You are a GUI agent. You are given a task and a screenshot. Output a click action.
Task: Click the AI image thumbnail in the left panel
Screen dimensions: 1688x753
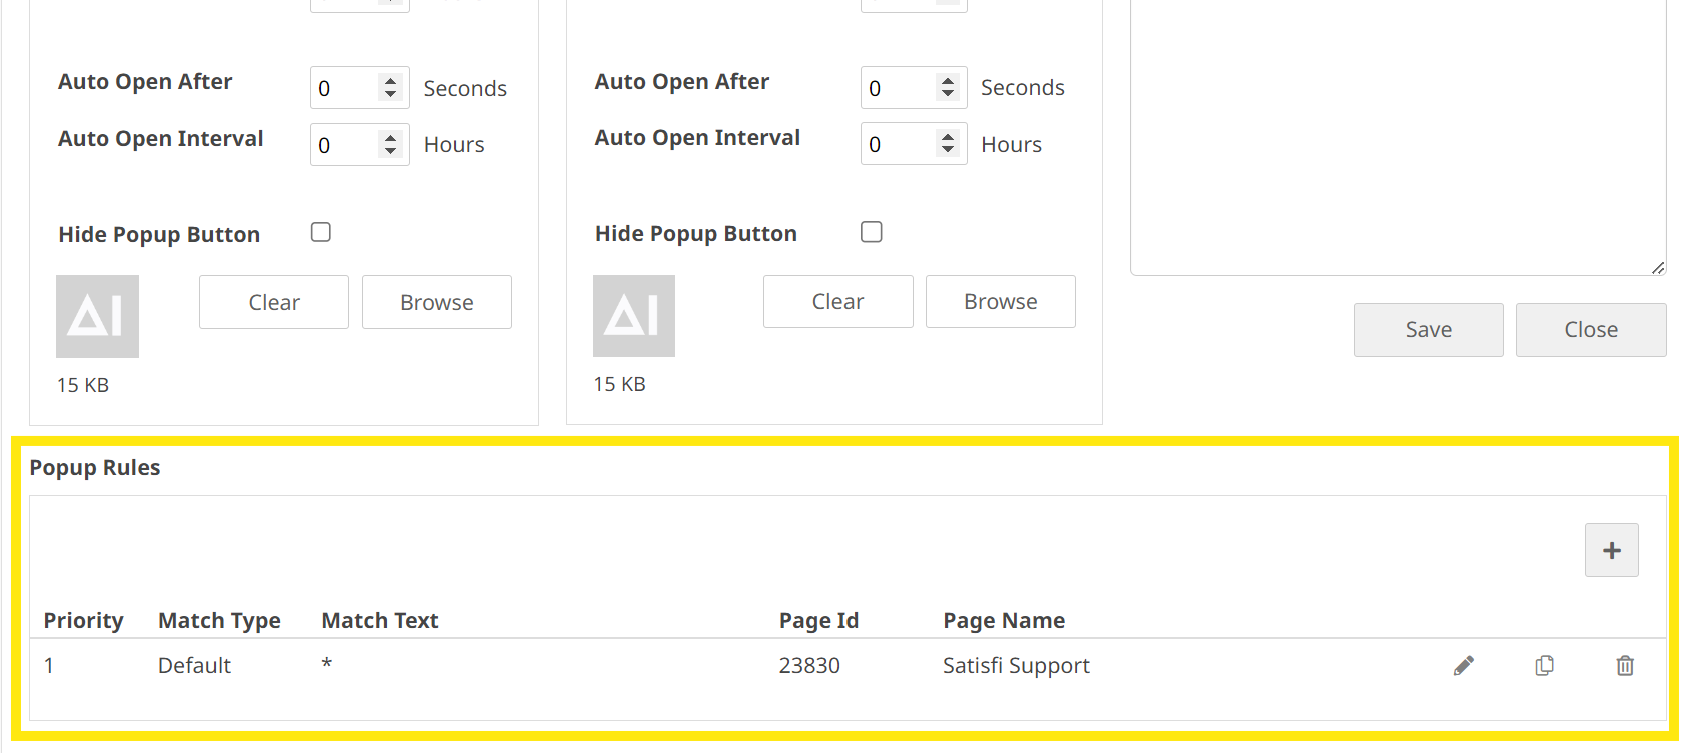tap(97, 316)
